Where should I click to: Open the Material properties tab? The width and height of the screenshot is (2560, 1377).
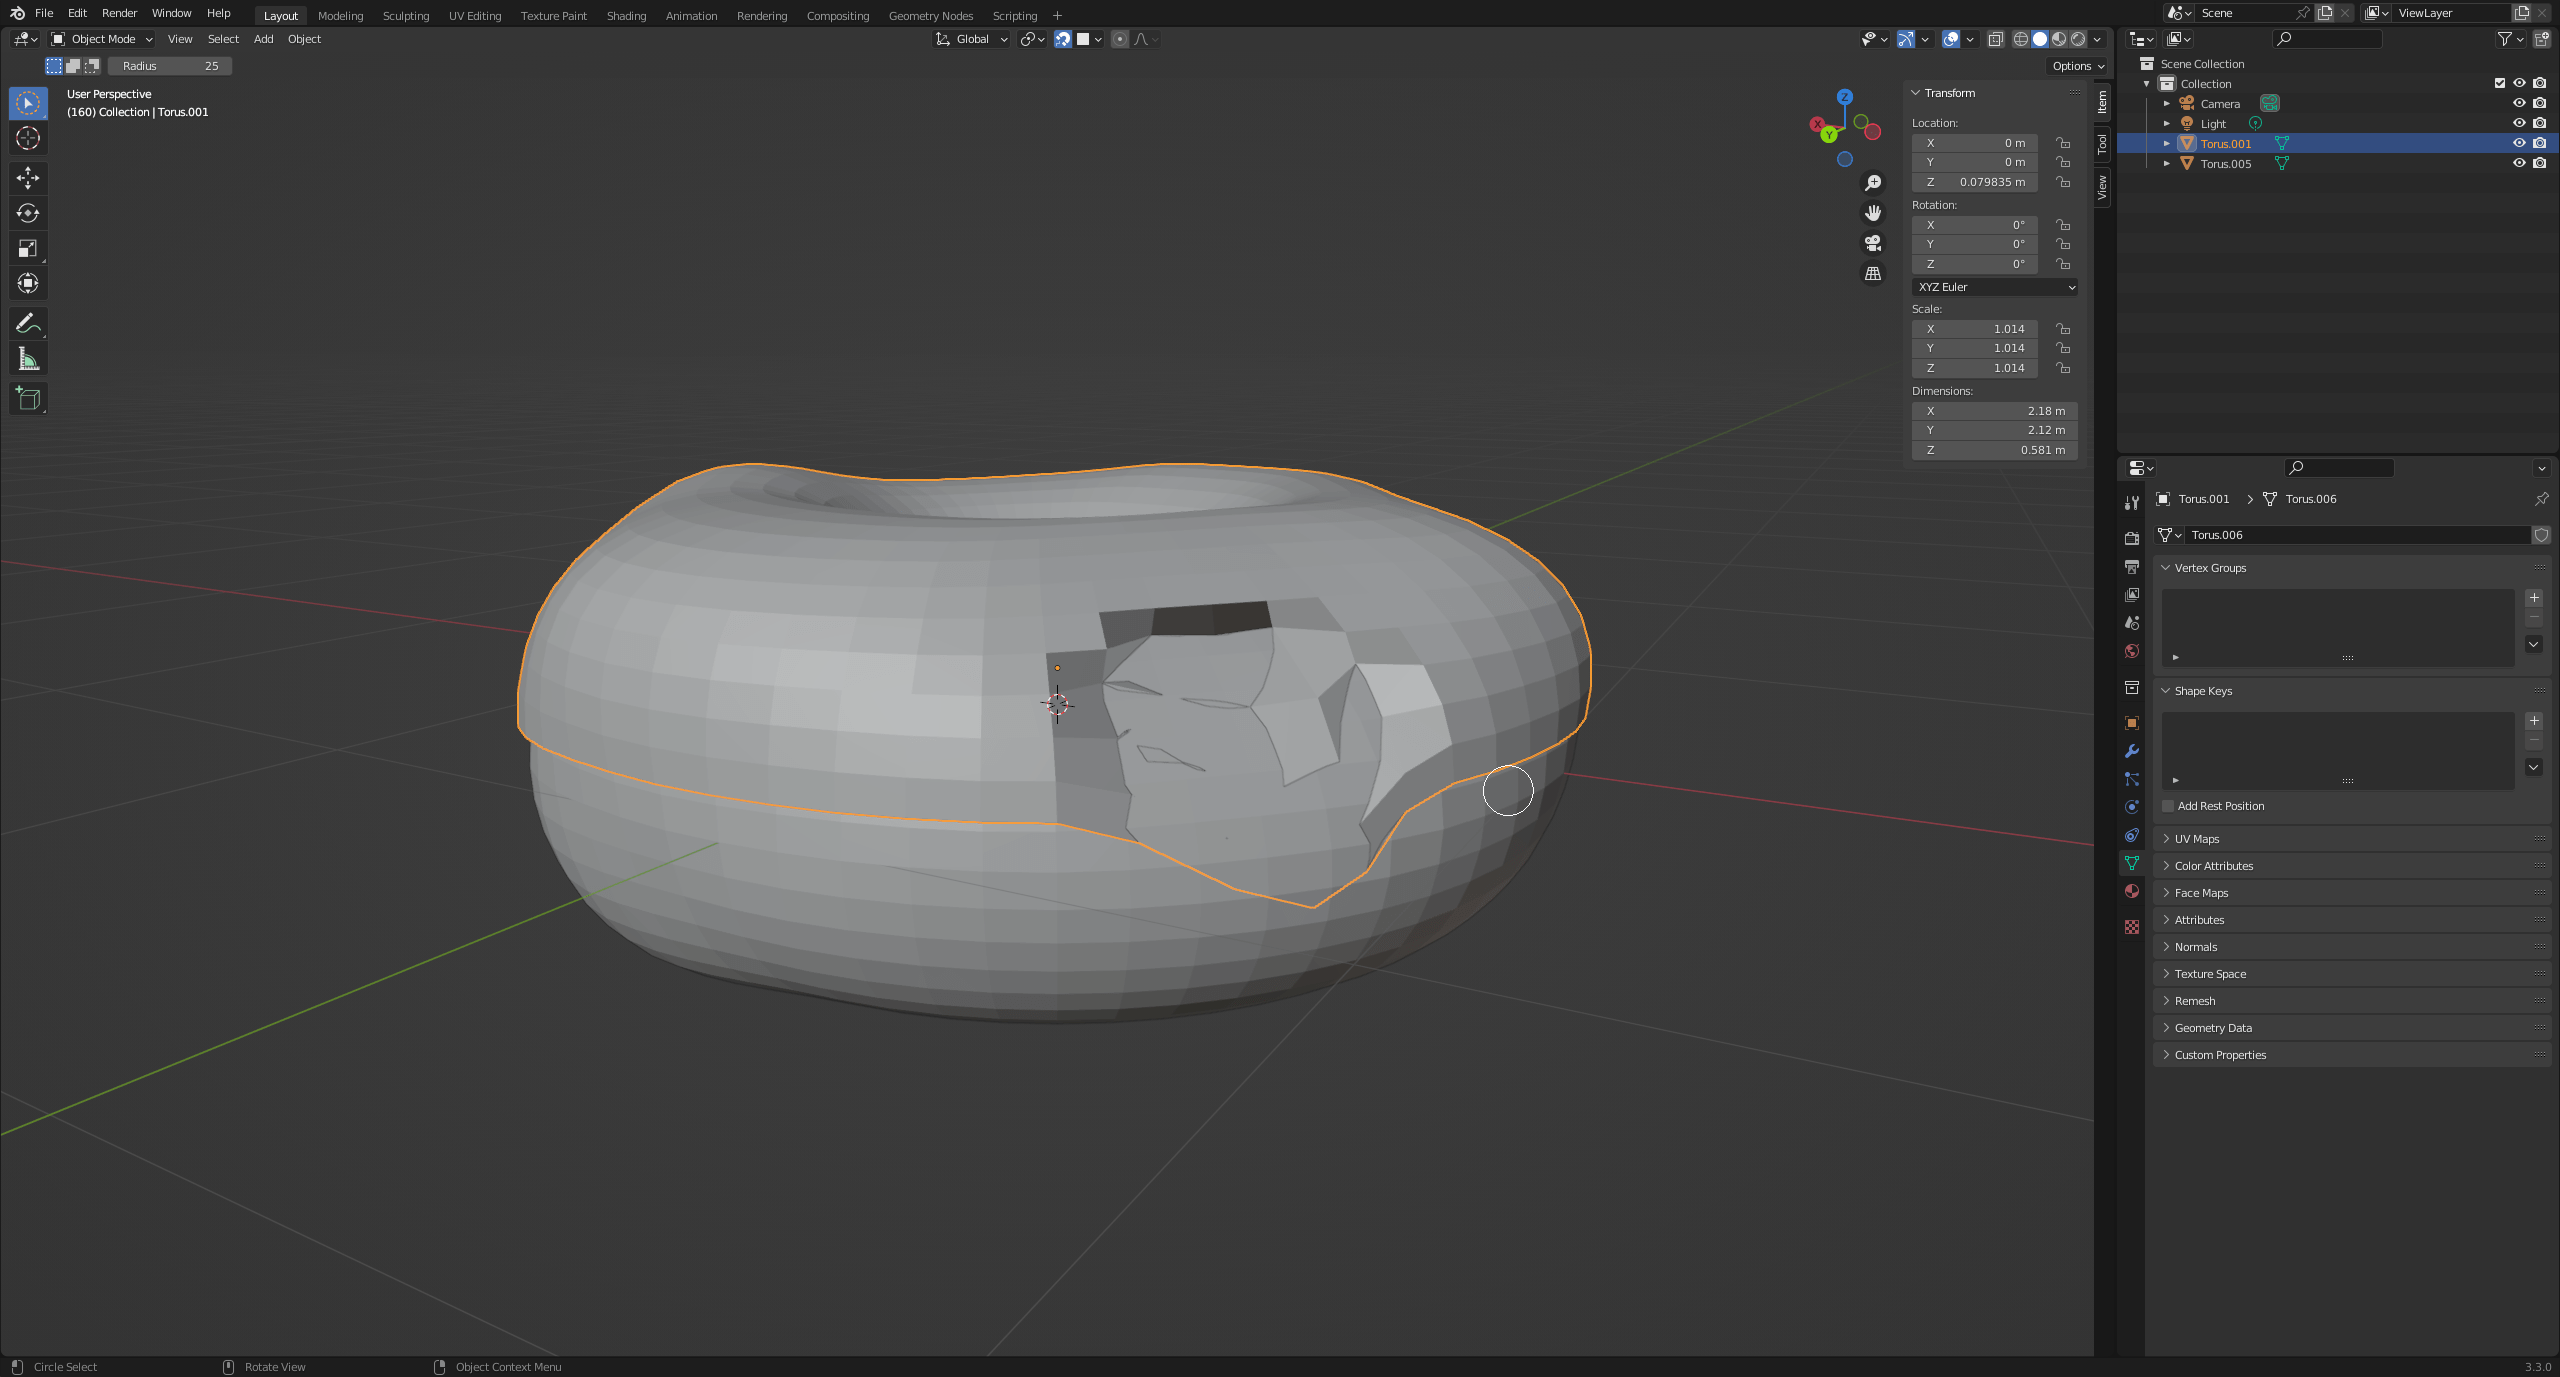tap(2132, 891)
